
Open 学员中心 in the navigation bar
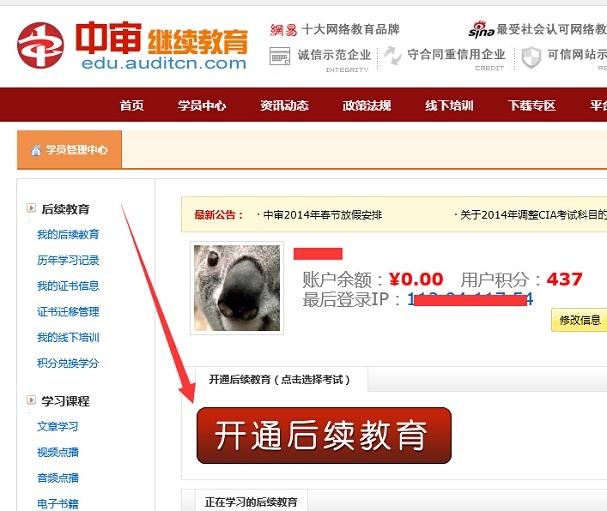pos(202,105)
